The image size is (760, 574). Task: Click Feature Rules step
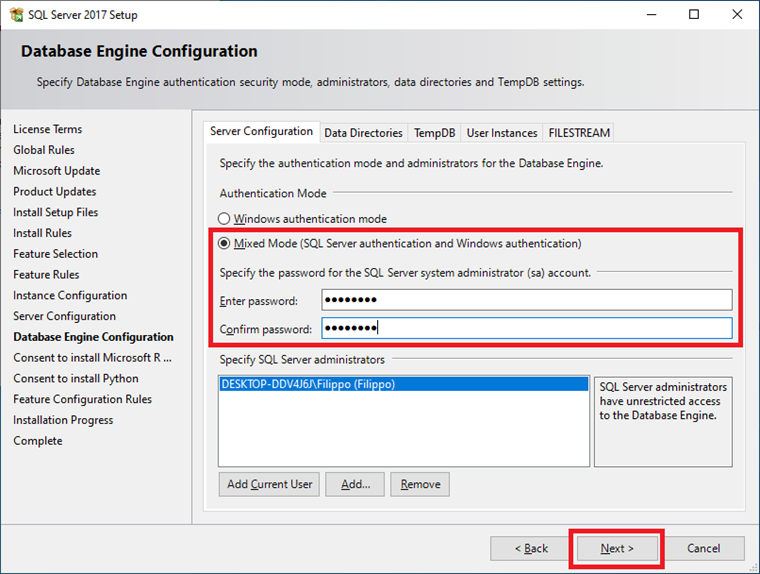click(46, 274)
